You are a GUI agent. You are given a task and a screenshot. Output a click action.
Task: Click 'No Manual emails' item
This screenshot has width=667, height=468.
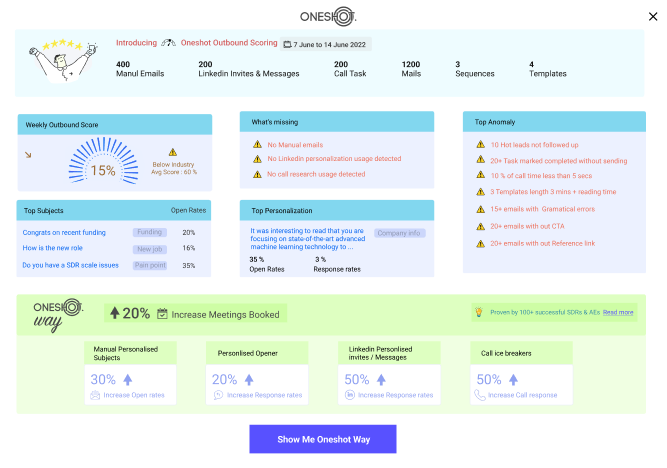click(x=295, y=145)
